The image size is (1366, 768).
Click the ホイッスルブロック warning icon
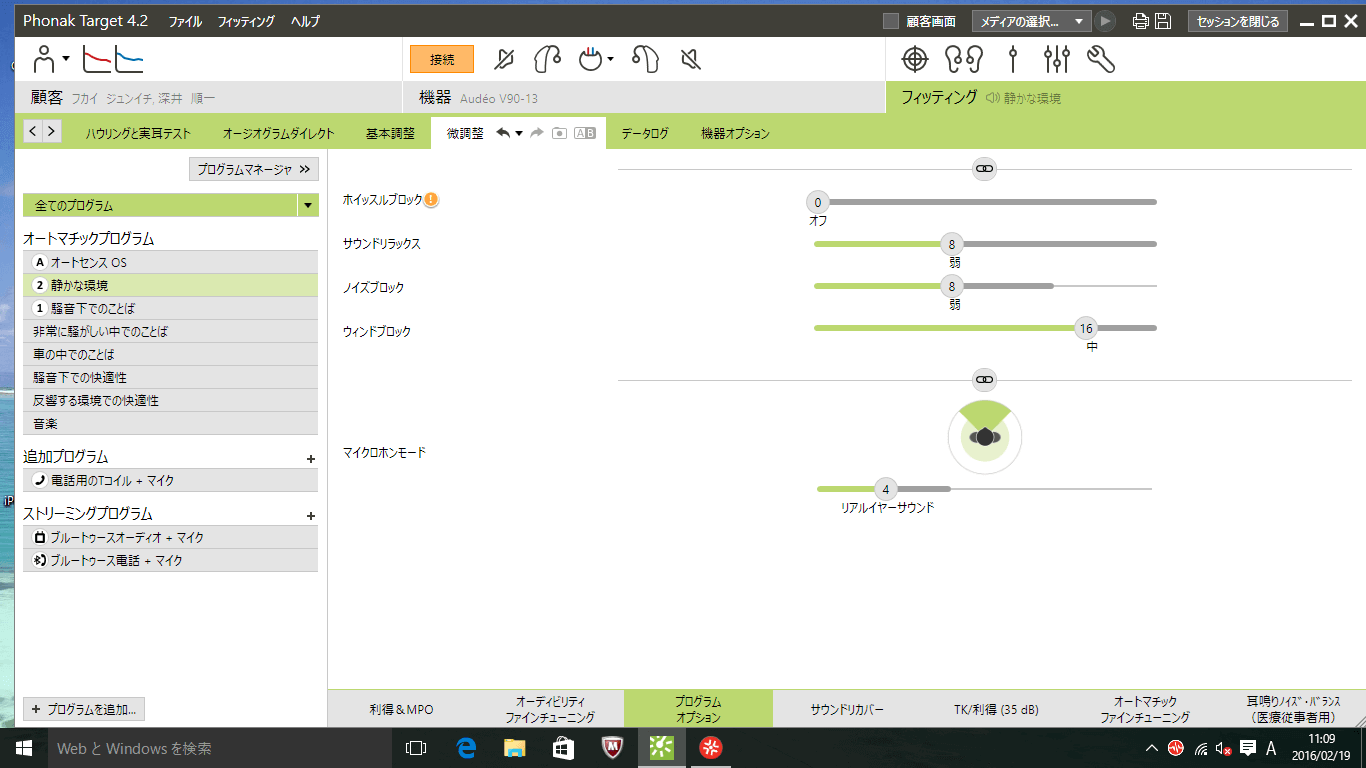pos(432,200)
